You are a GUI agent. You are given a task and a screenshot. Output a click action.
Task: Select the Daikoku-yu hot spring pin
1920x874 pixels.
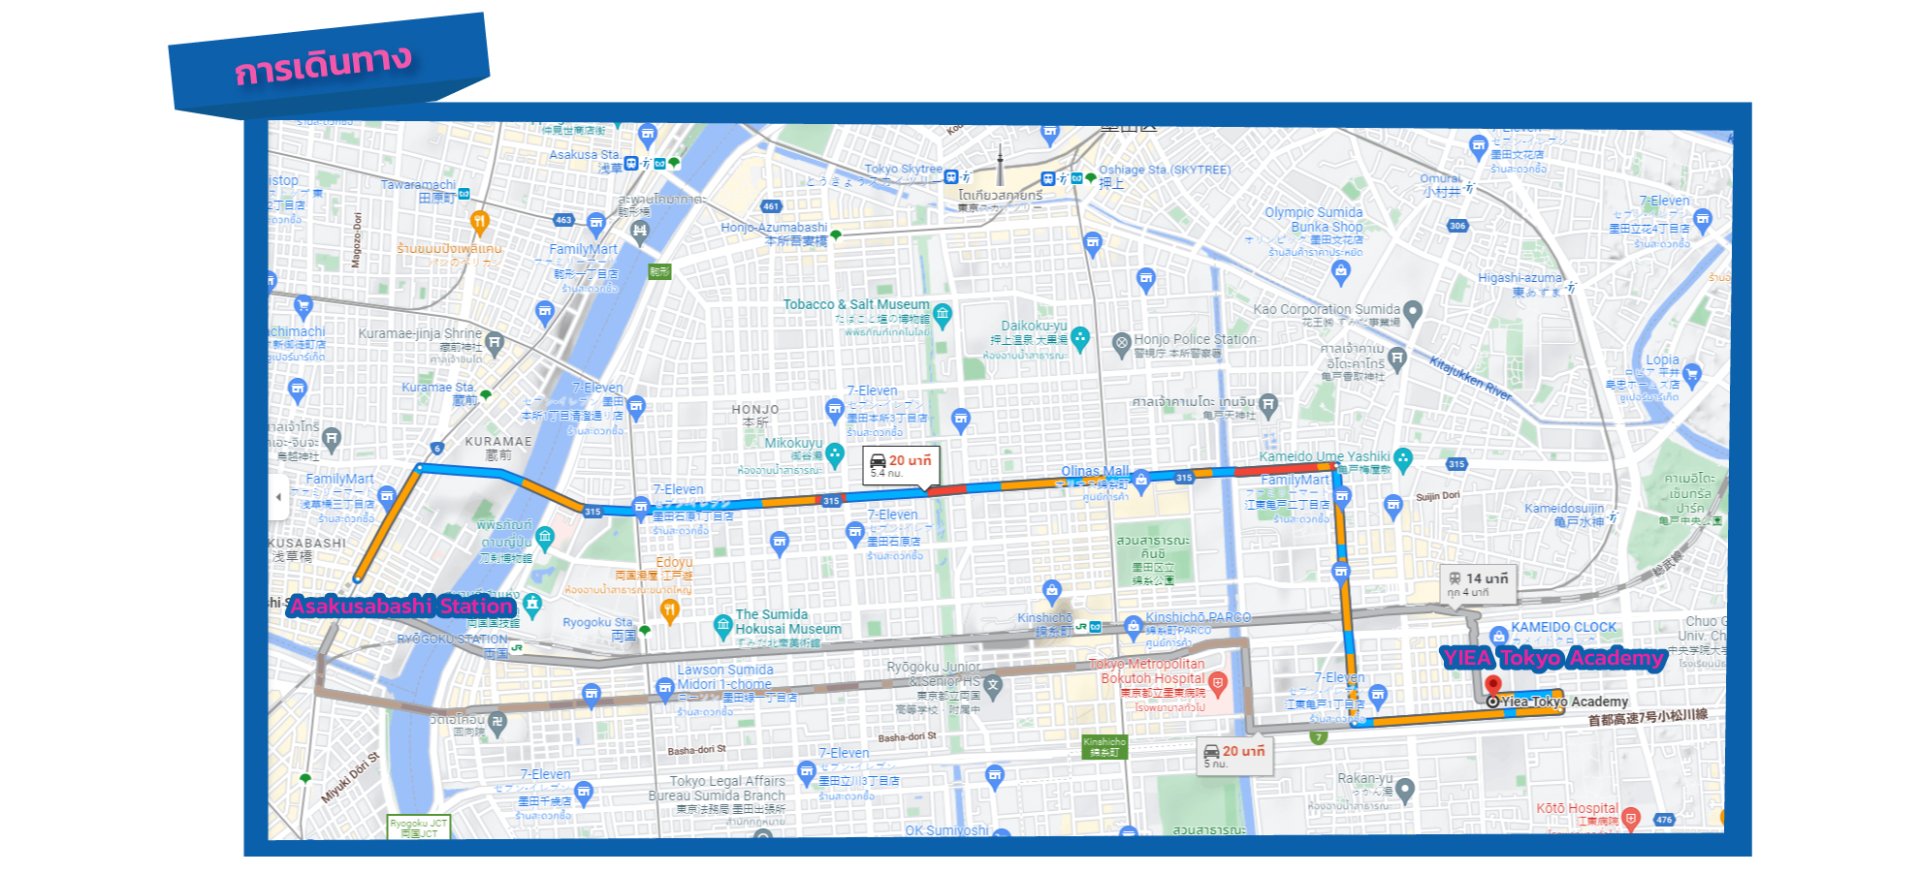pyautogui.click(x=1080, y=339)
